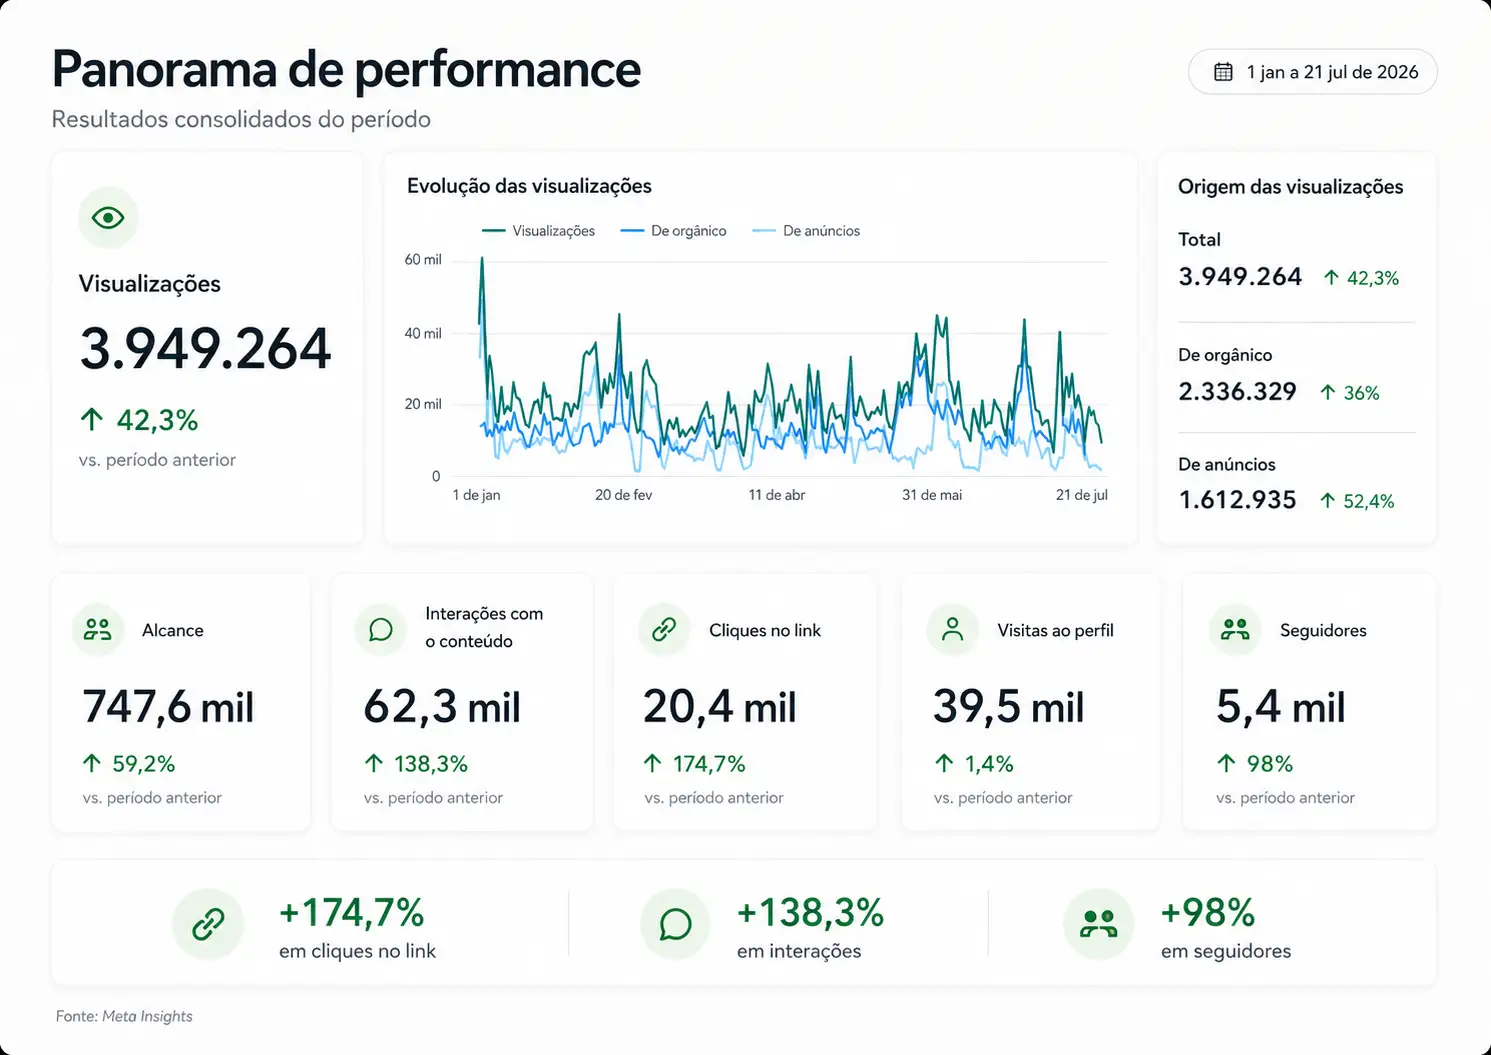The image size is (1491, 1055).
Task: Click the 20 mil y-axis label
Action: click(423, 404)
